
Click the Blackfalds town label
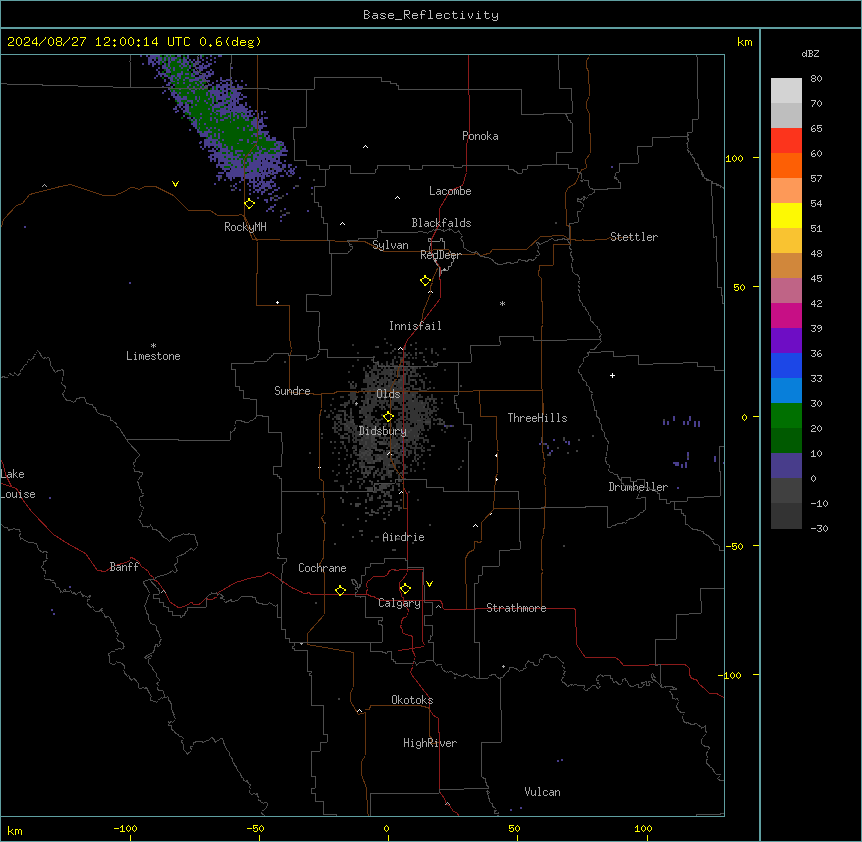pos(441,223)
